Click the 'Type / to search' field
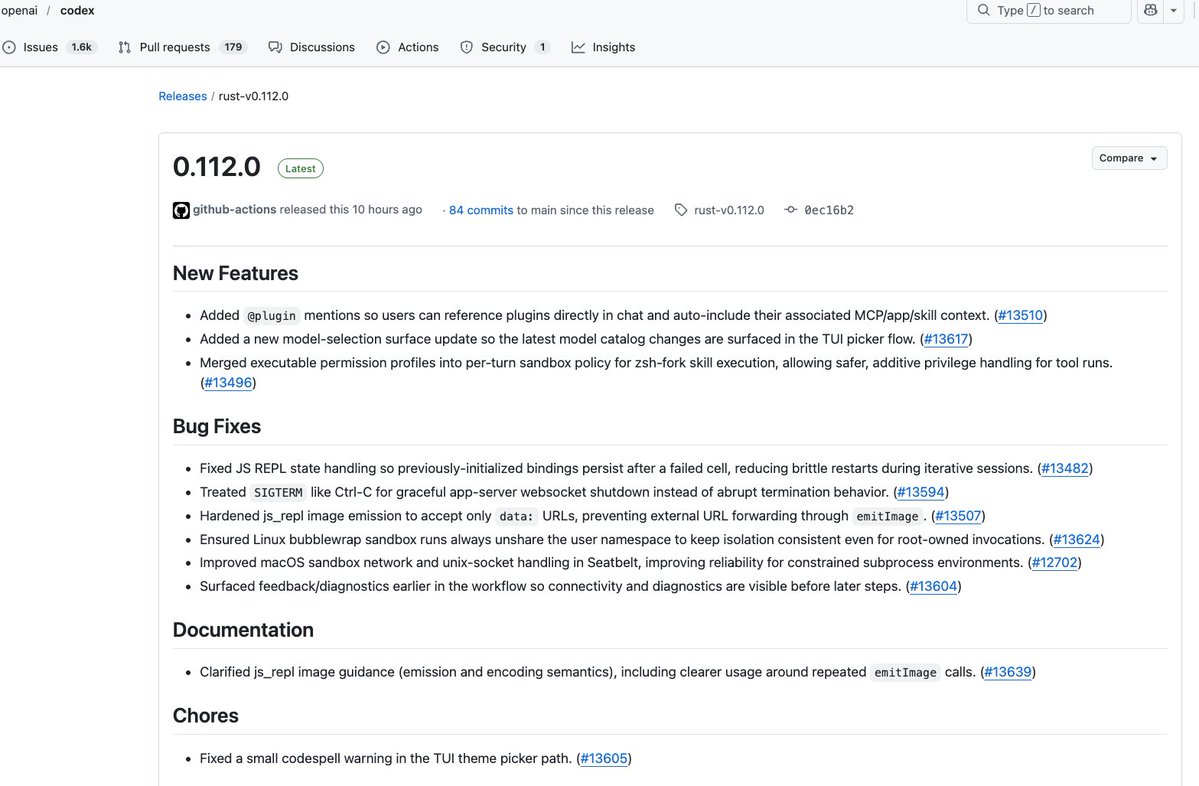1199x786 pixels. tap(1048, 11)
